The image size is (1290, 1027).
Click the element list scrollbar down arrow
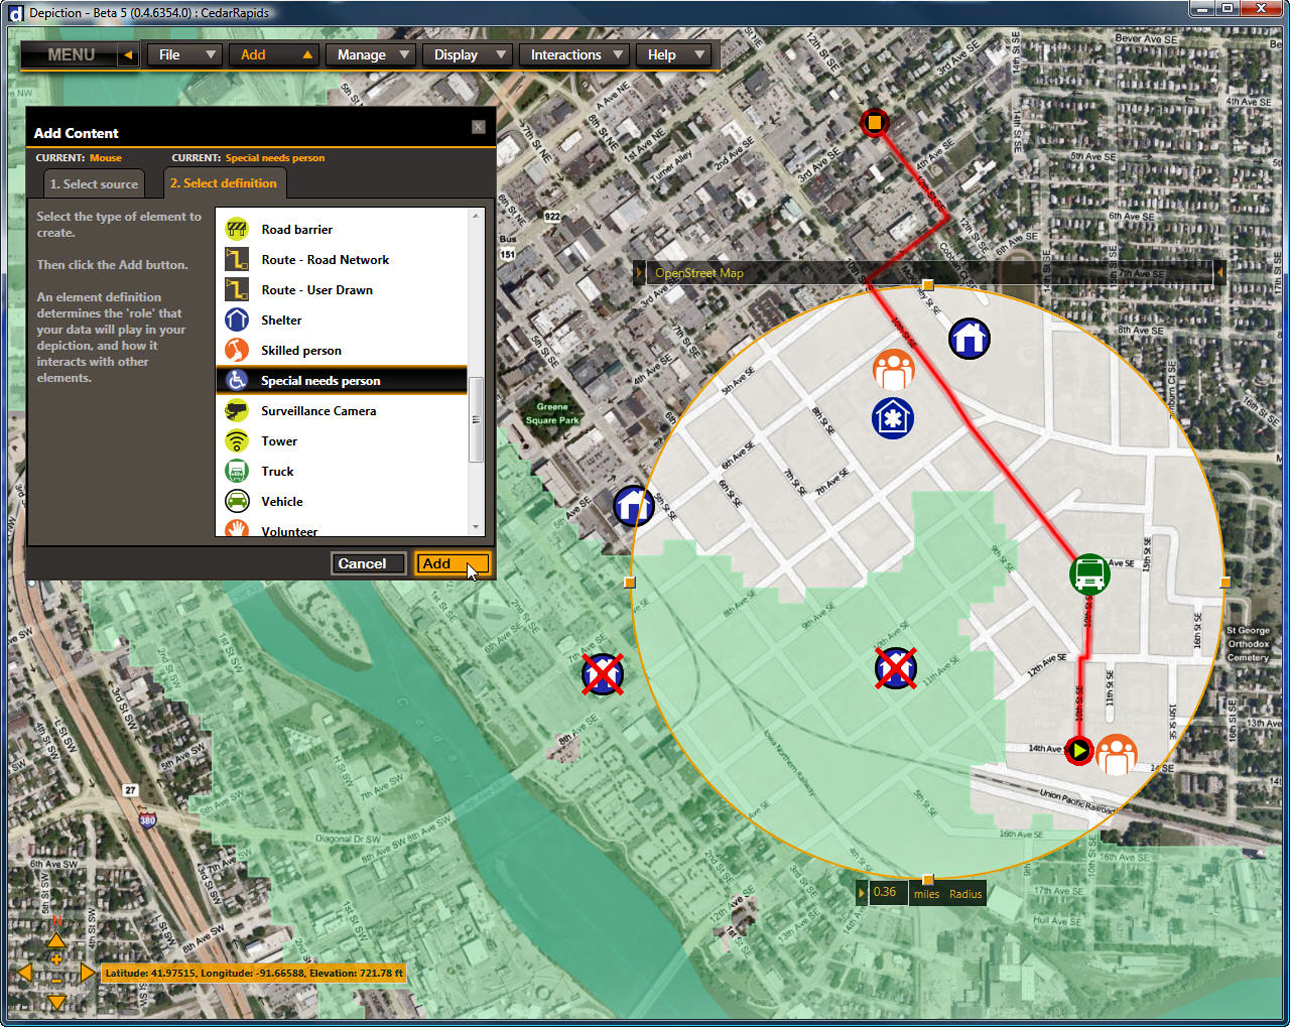pyautogui.click(x=476, y=527)
